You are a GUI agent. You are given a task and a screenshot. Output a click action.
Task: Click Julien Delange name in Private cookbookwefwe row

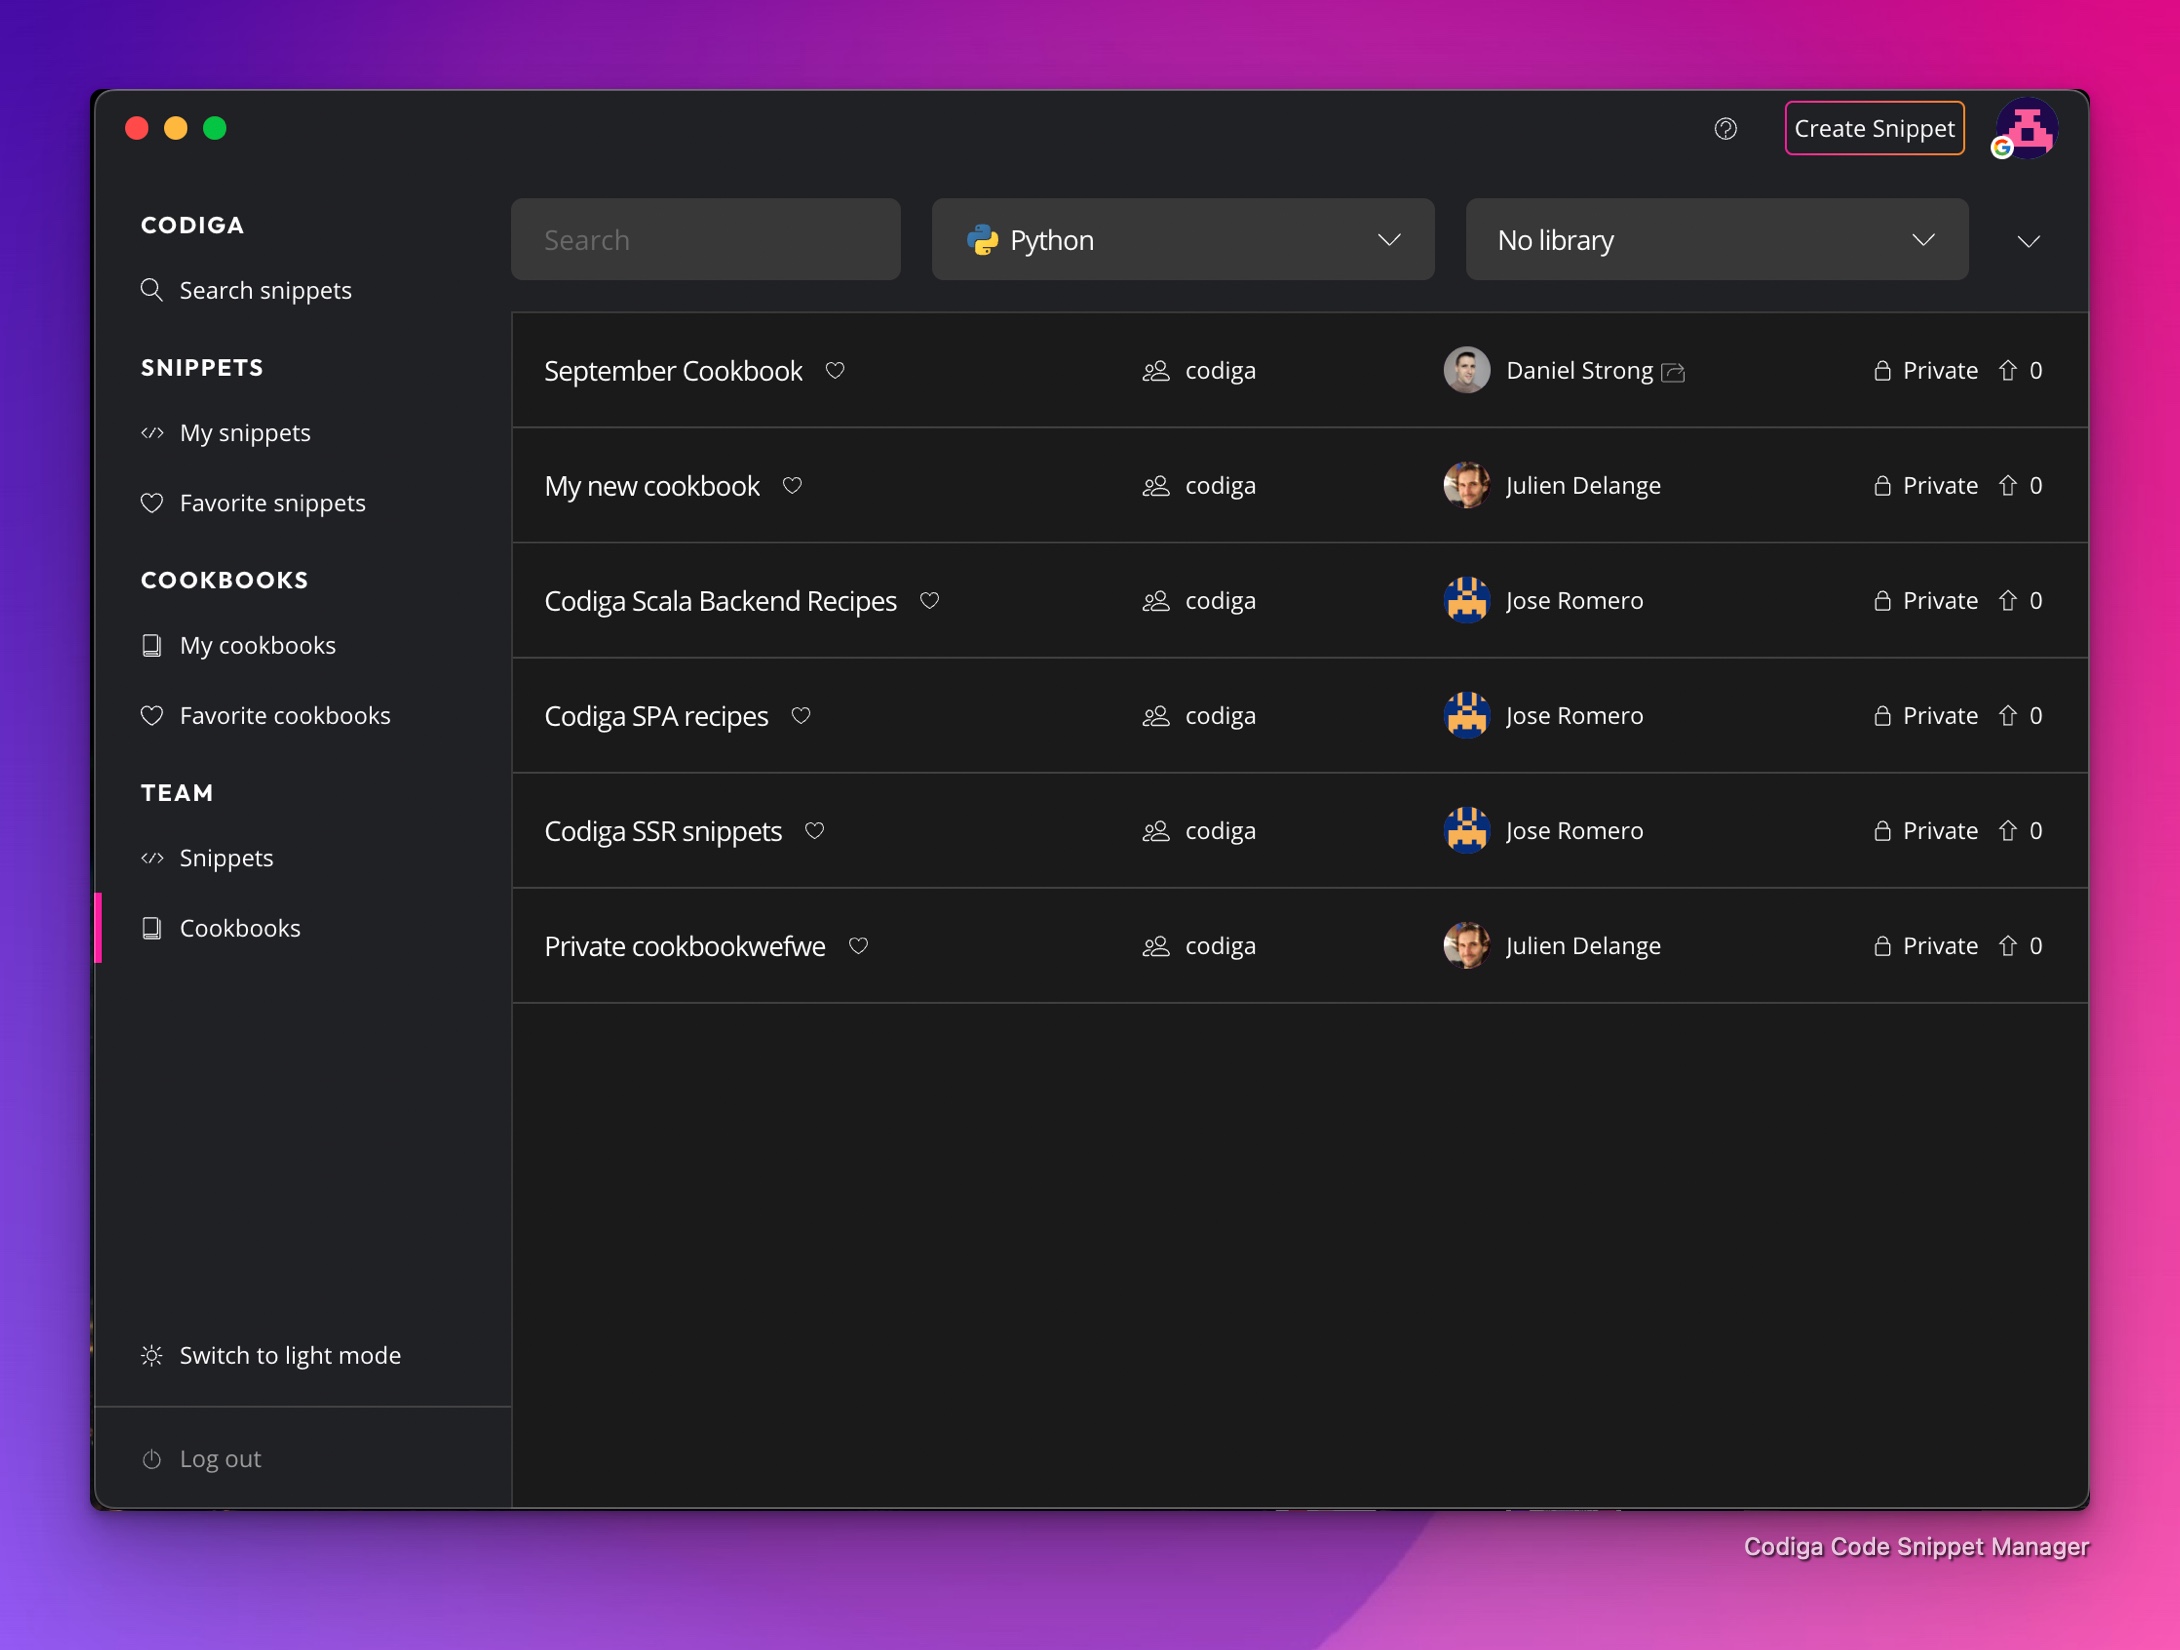pyautogui.click(x=1584, y=946)
